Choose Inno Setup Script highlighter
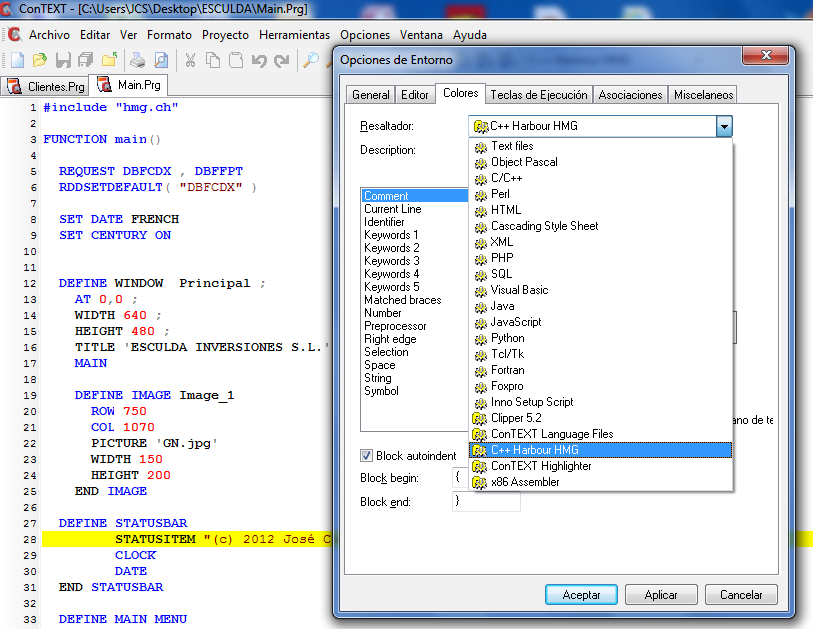This screenshot has height=629, width=813. coord(600,402)
